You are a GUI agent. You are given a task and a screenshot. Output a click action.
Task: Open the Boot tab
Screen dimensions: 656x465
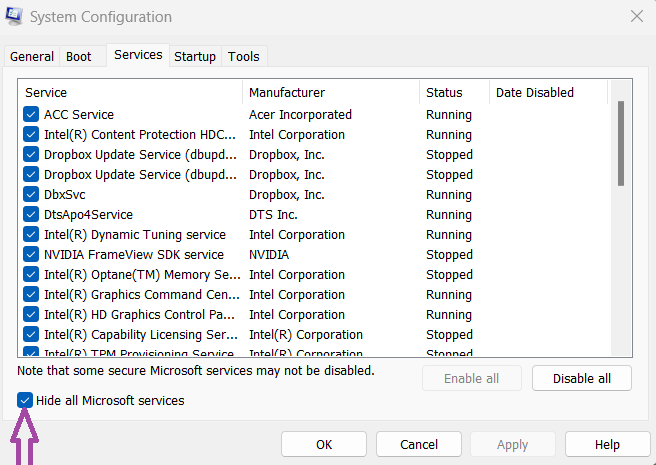pos(79,57)
